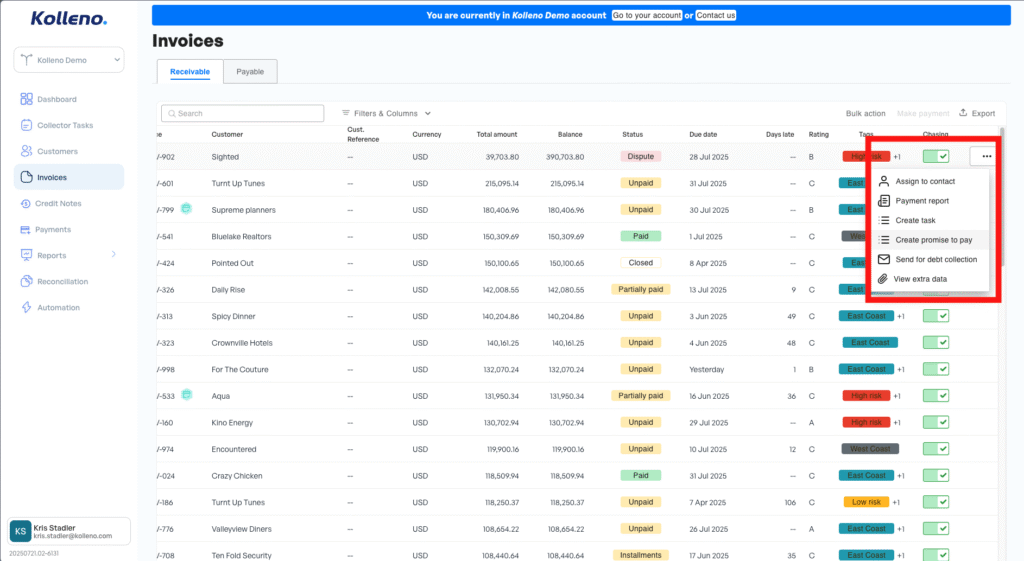Click the Export button
The height and width of the screenshot is (561, 1024).
tap(977, 114)
